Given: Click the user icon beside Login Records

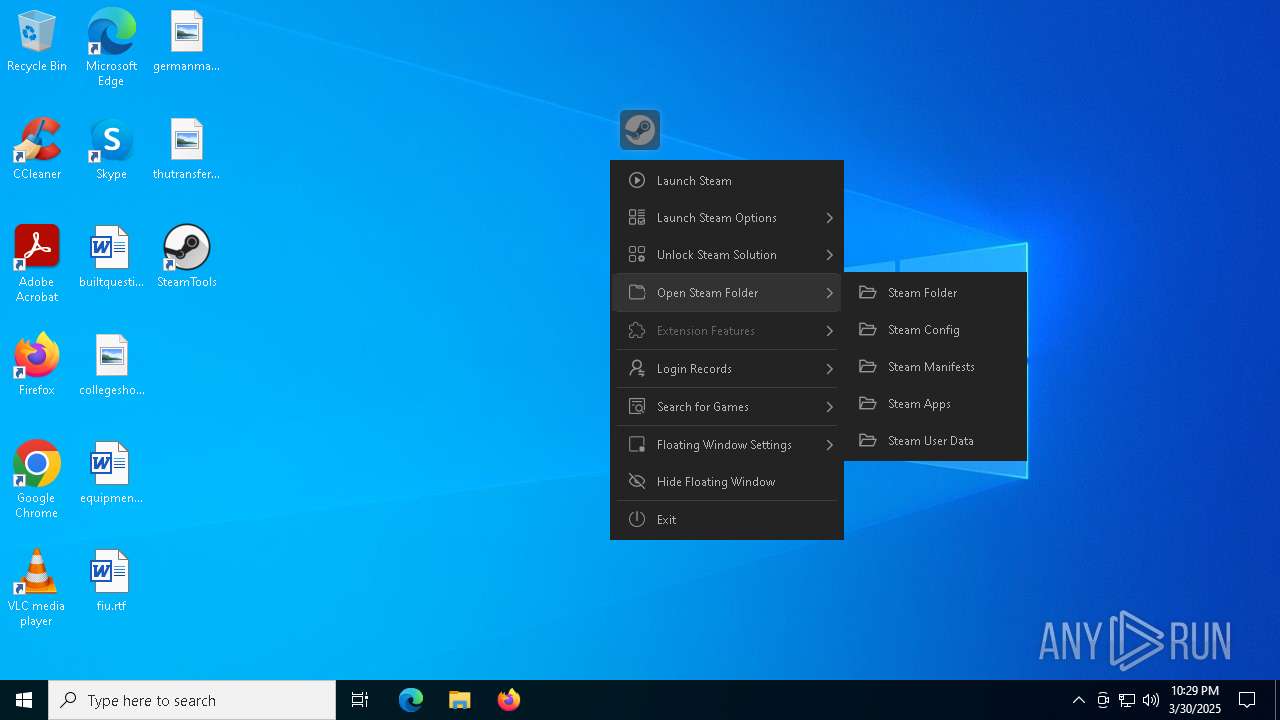Looking at the screenshot, I should pos(636,369).
